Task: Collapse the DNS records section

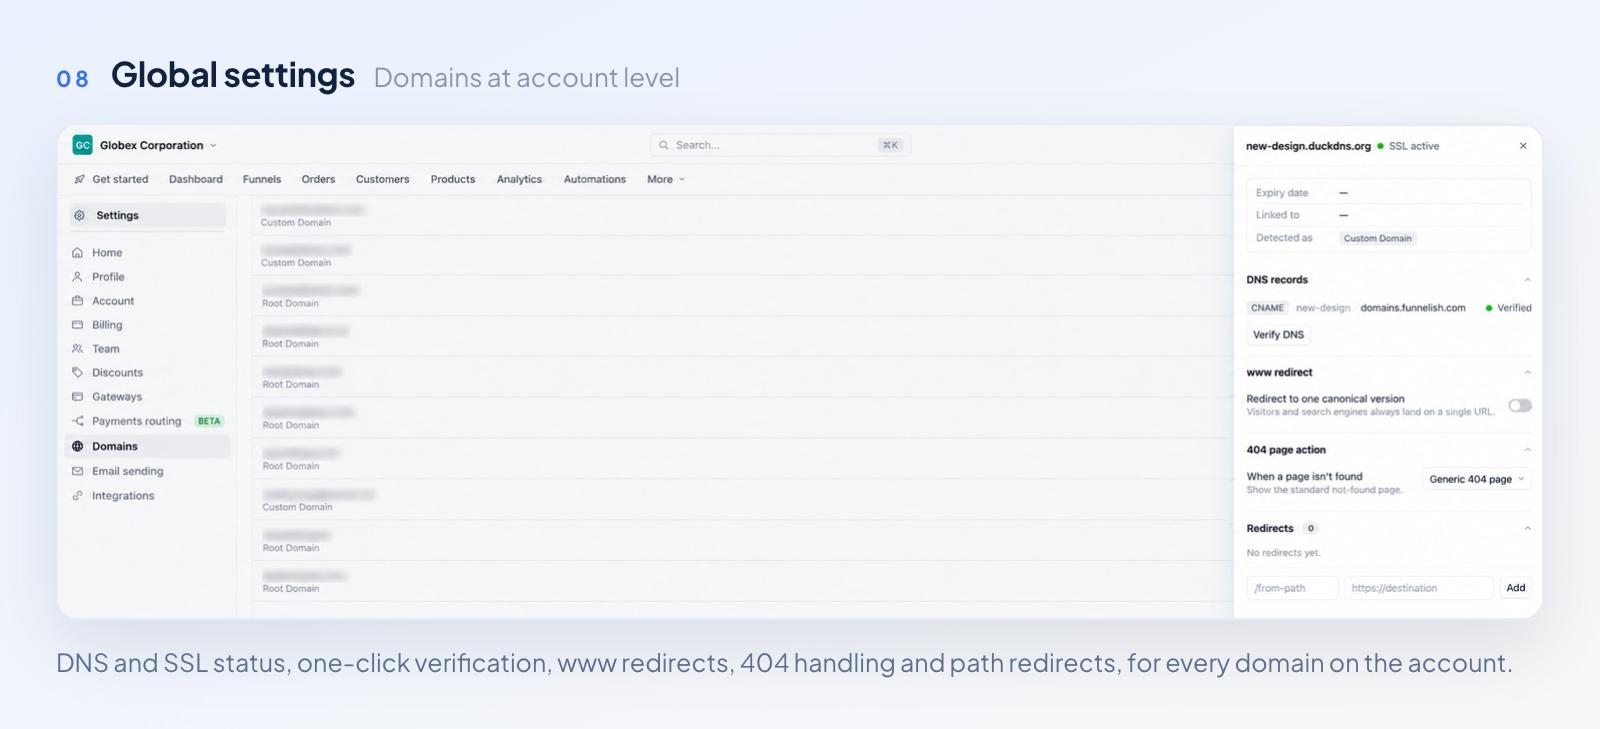Action: pos(1527,280)
